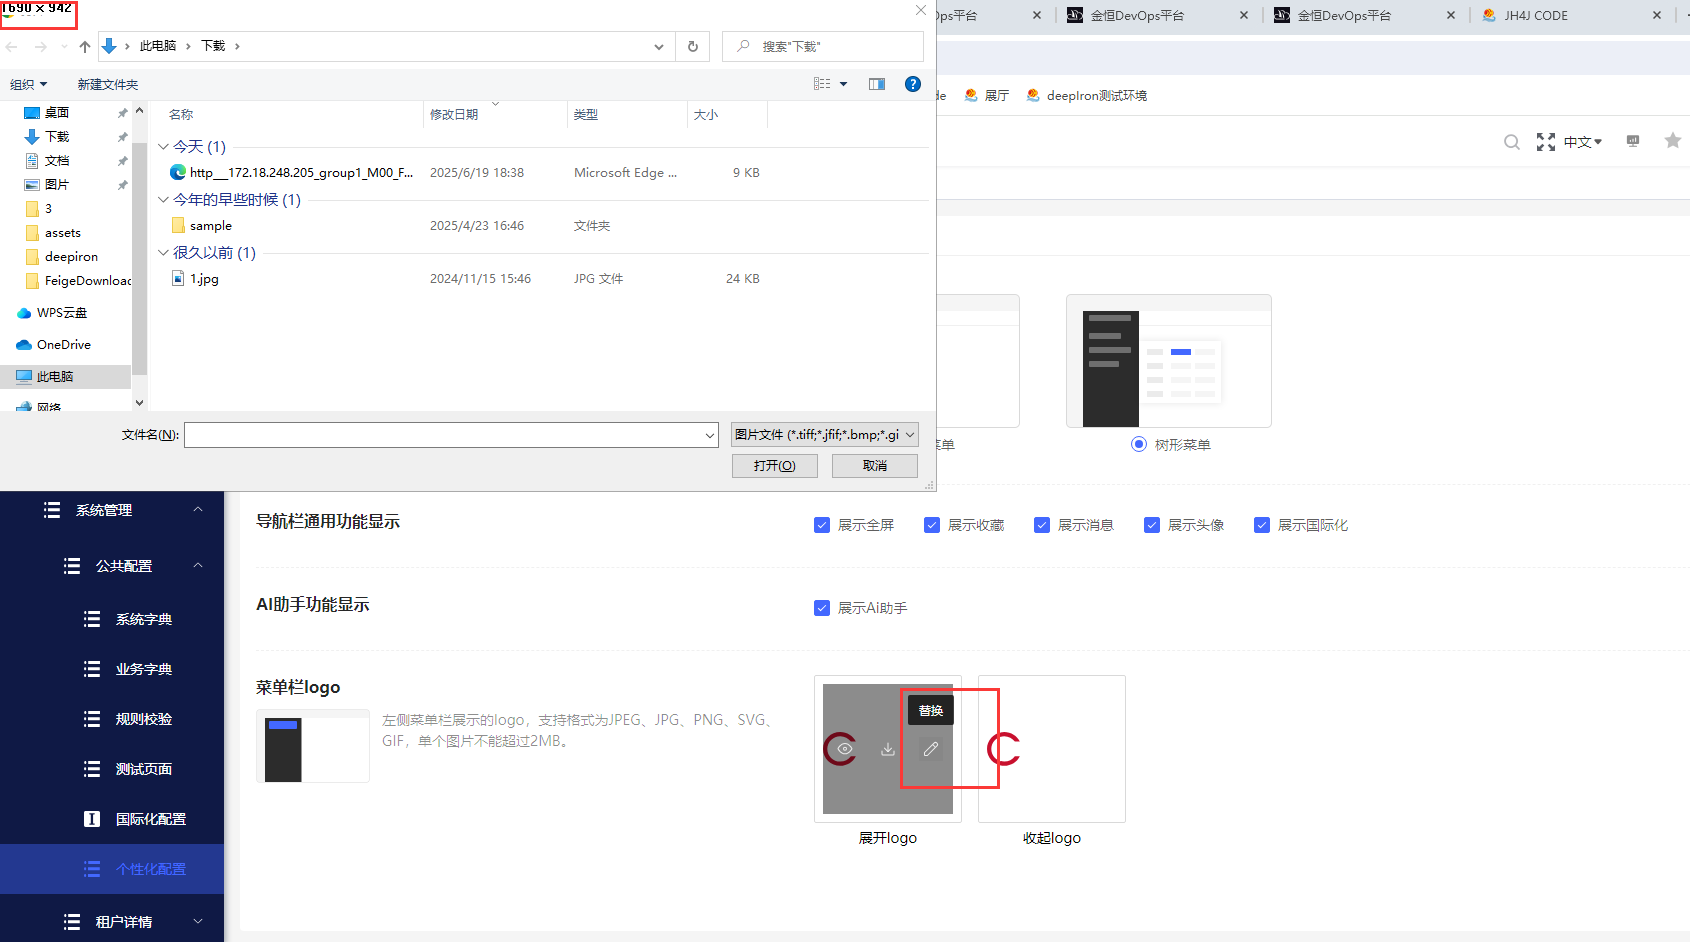Click the search magnifier in page header

pyautogui.click(x=1512, y=142)
